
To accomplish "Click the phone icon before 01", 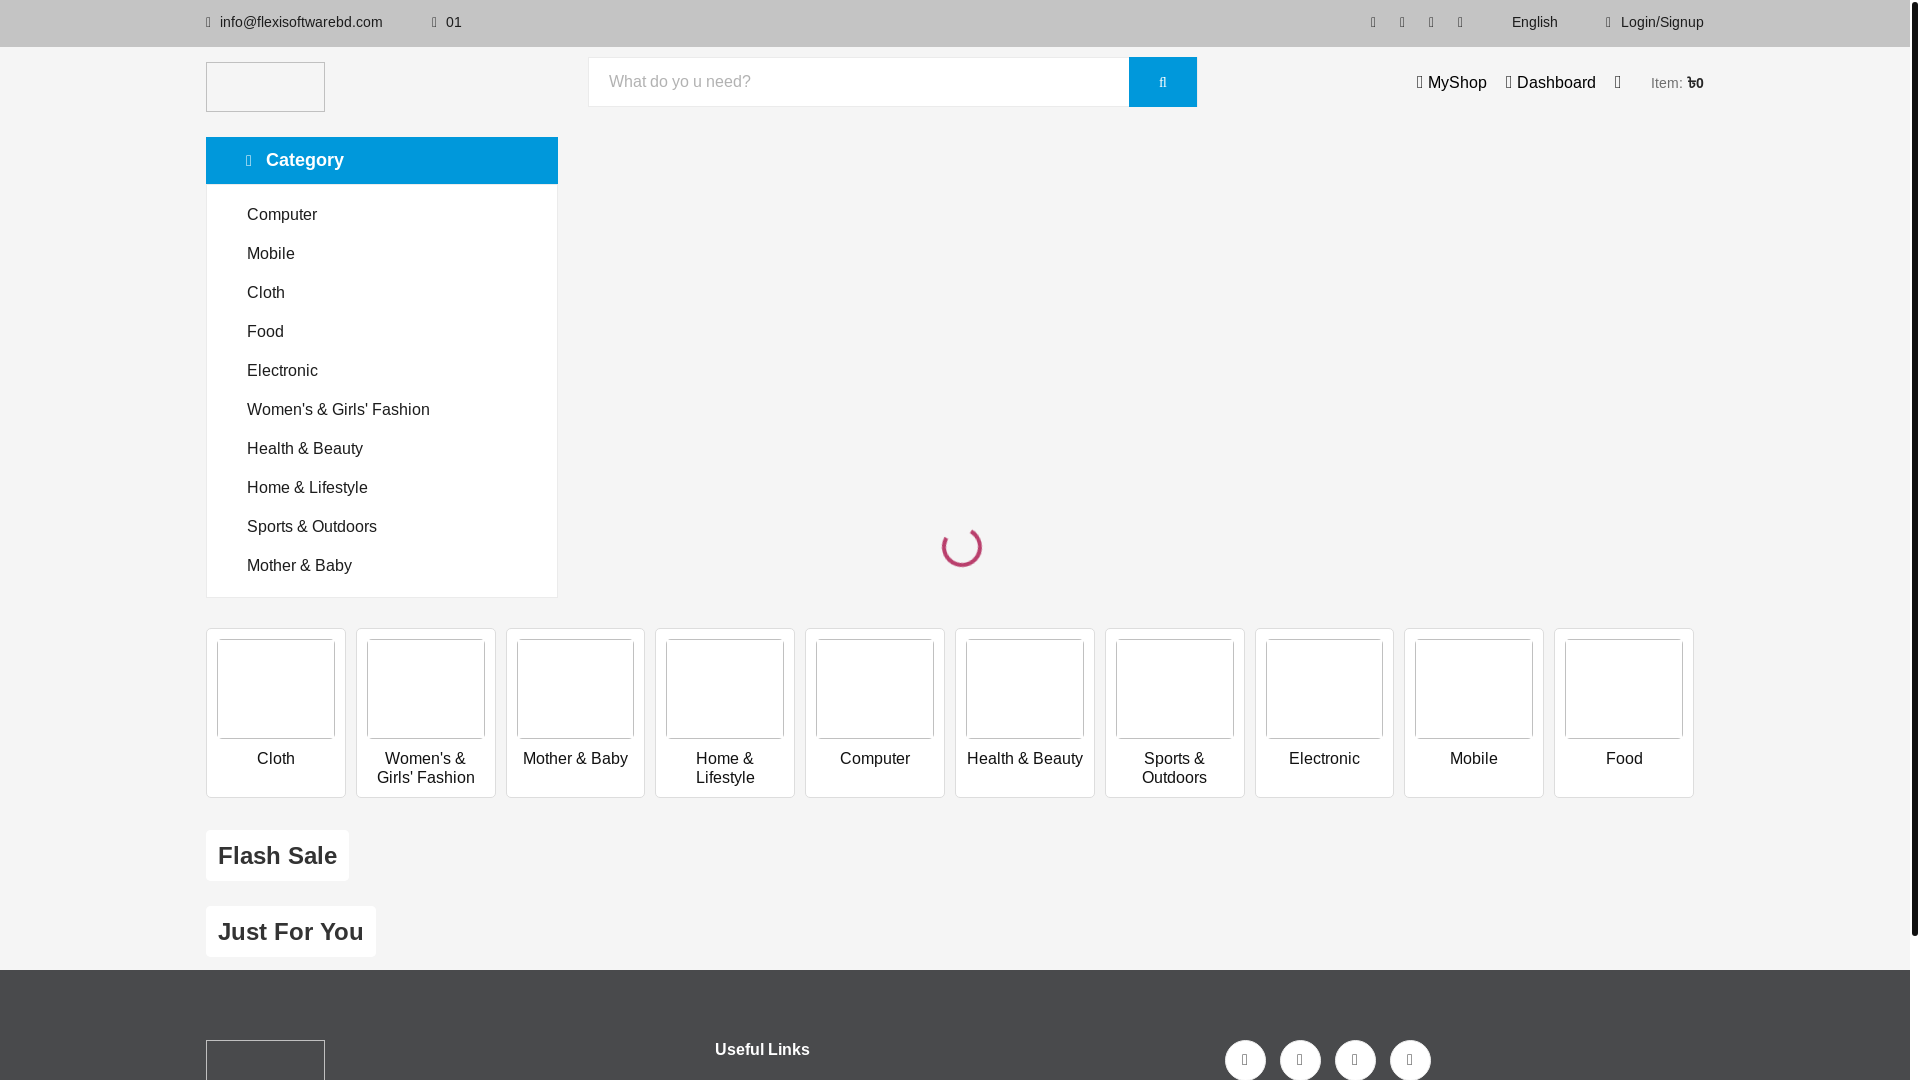I will [435, 22].
